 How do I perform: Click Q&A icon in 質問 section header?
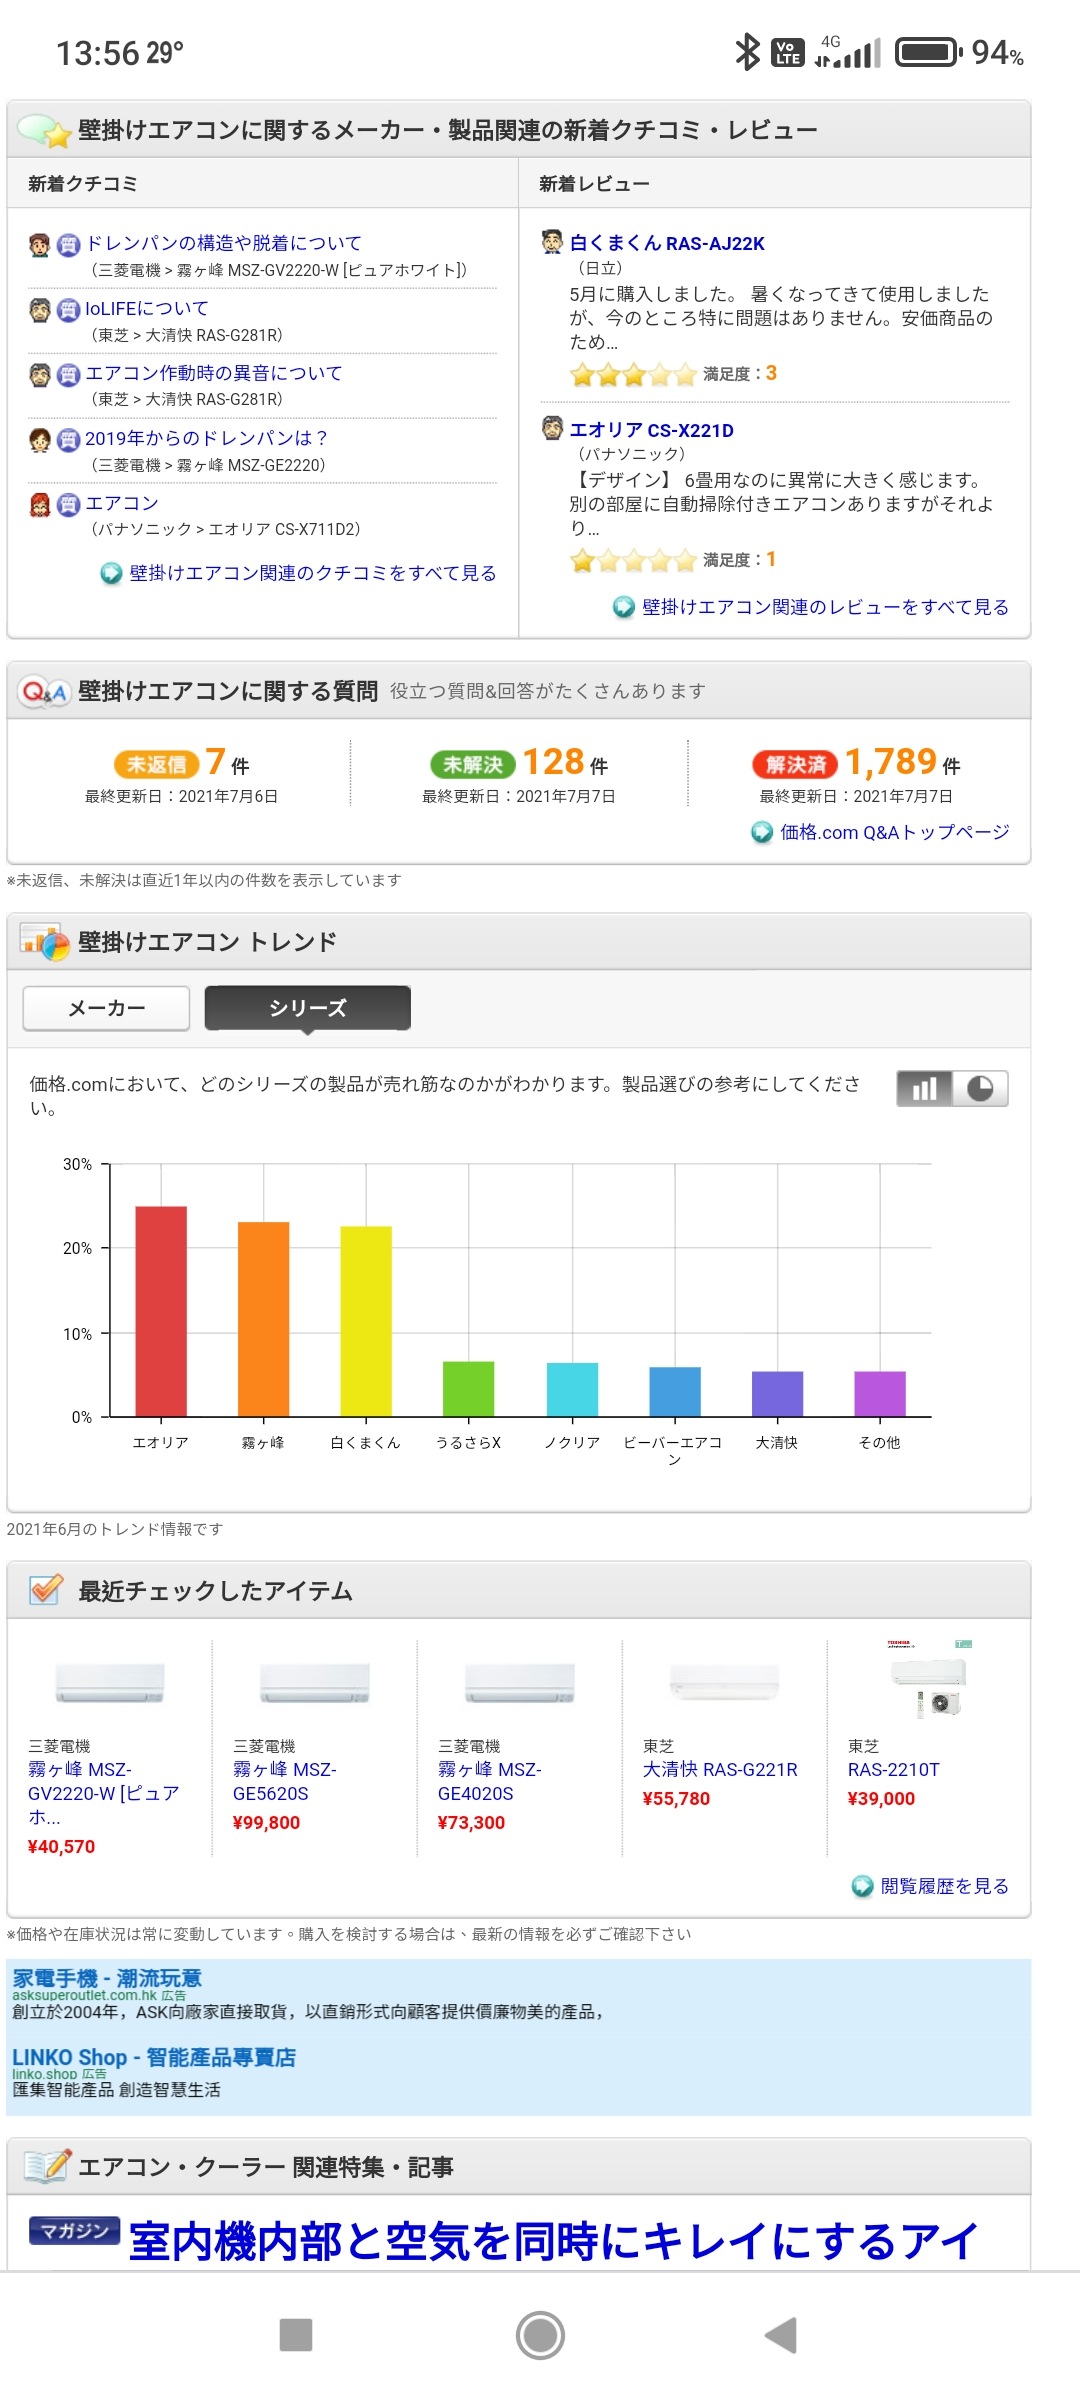click(x=44, y=691)
